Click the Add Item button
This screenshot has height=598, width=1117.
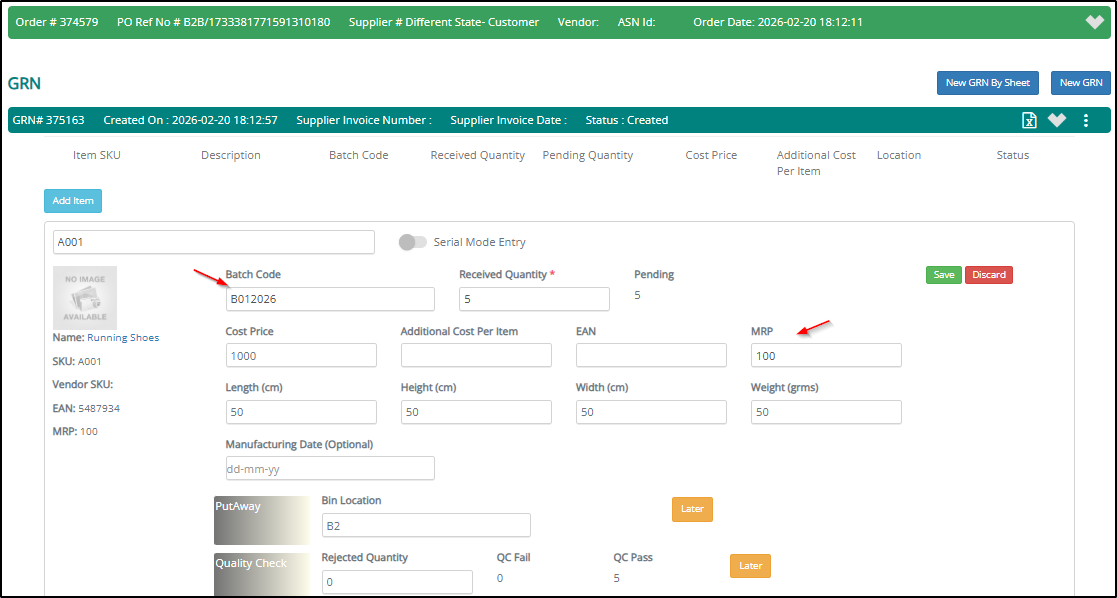[x=73, y=201]
